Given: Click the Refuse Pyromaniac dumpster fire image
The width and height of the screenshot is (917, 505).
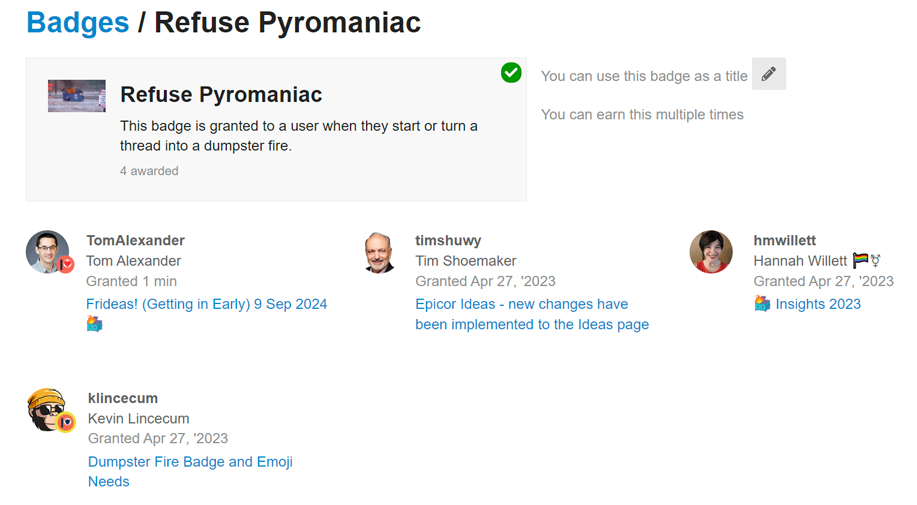Looking at the screenshot, I should 77,96.
